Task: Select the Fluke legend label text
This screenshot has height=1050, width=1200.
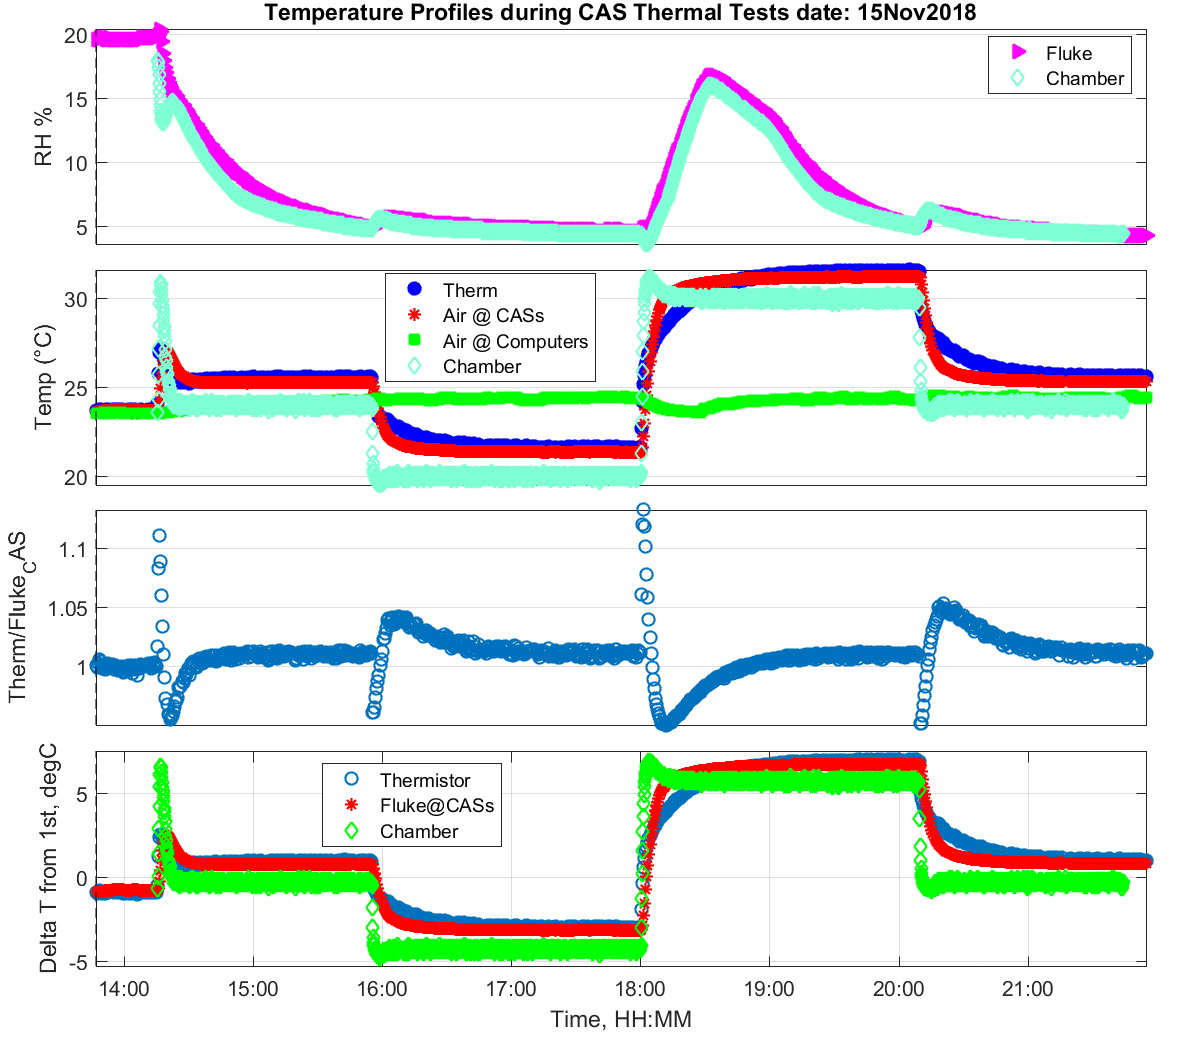Action: [x=1068, y=53]
